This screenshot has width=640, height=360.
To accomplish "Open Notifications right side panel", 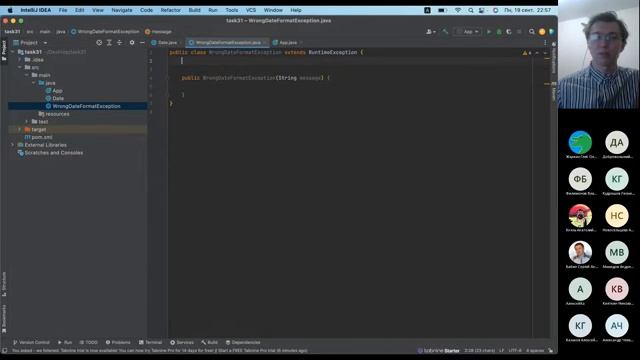I will [554, 57].
